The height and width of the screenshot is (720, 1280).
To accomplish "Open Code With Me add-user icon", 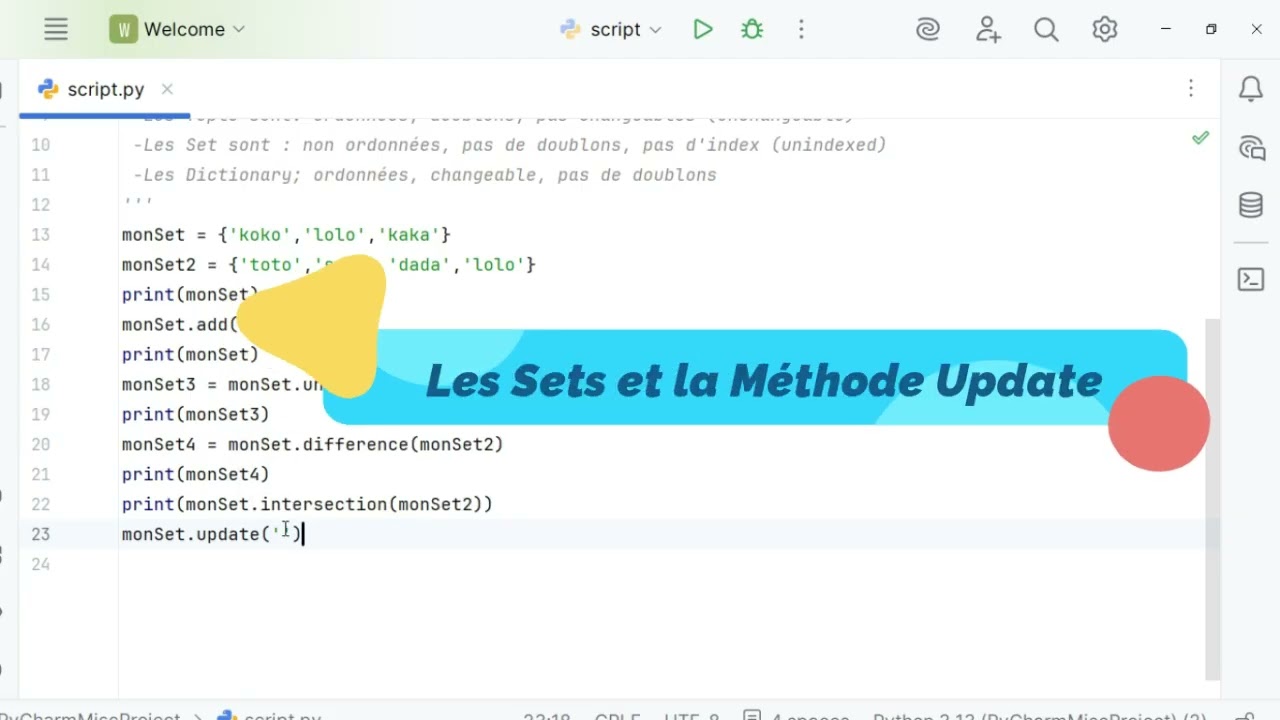I will (988, 30).
